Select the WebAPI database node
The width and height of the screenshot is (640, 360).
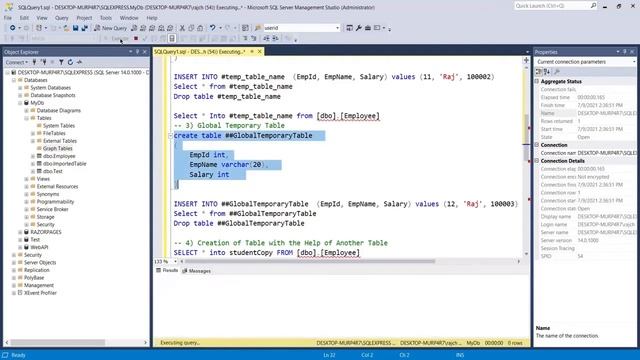[x=39, y=247]
